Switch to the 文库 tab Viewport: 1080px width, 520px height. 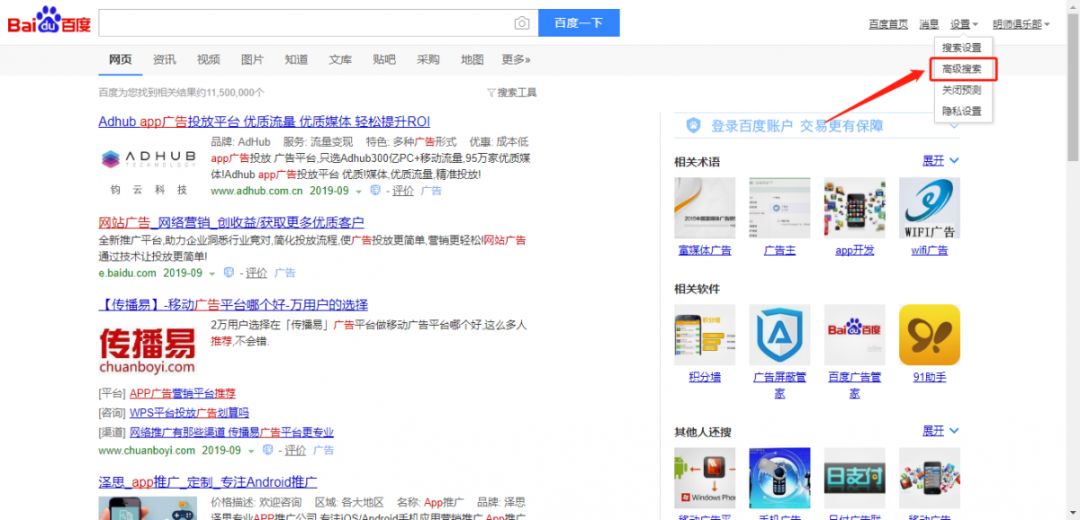pos(340,60)
